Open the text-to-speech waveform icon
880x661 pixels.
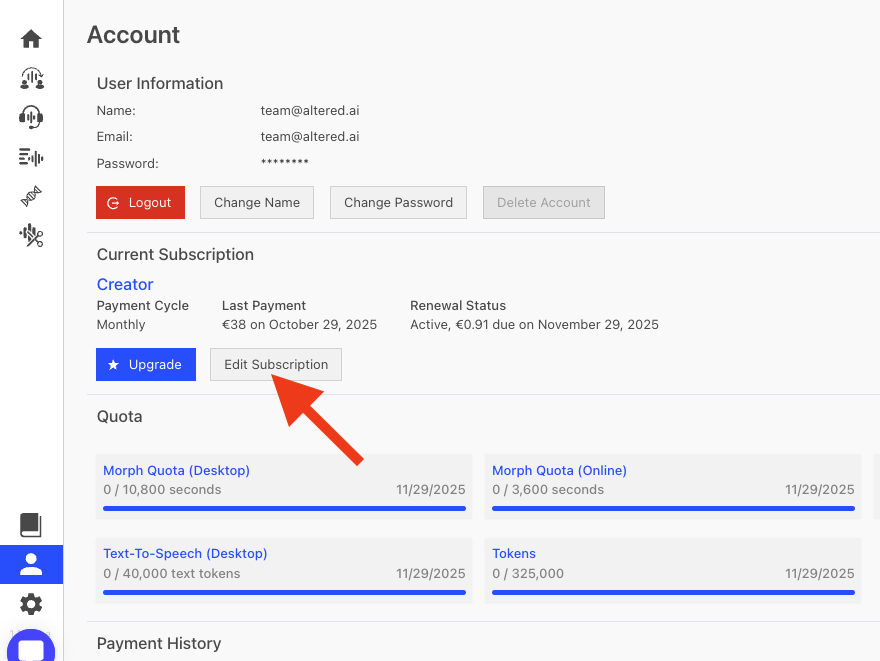(x=31, y=157)
